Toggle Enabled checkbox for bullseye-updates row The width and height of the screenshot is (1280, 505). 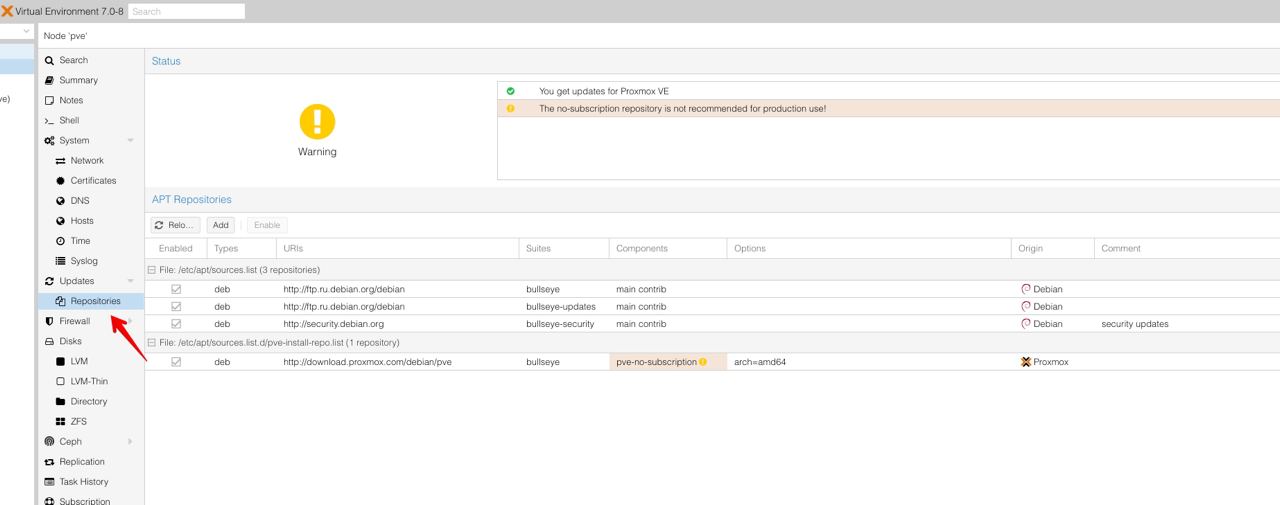pos(176,307)
